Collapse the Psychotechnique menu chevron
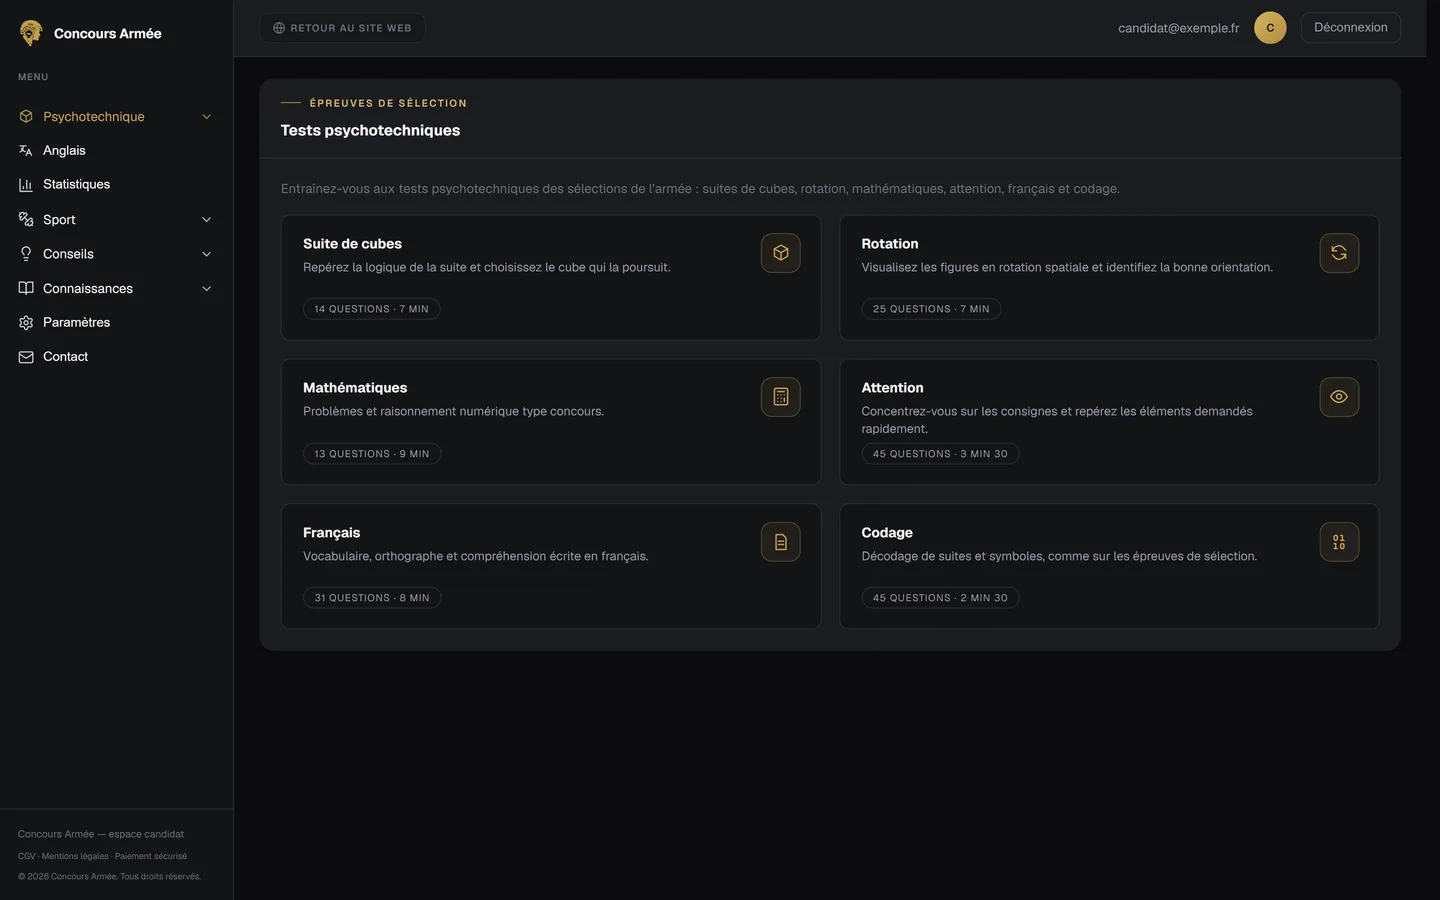Image resolution: width=1440 pixels, height=900 pixels. tap(207, 117)
